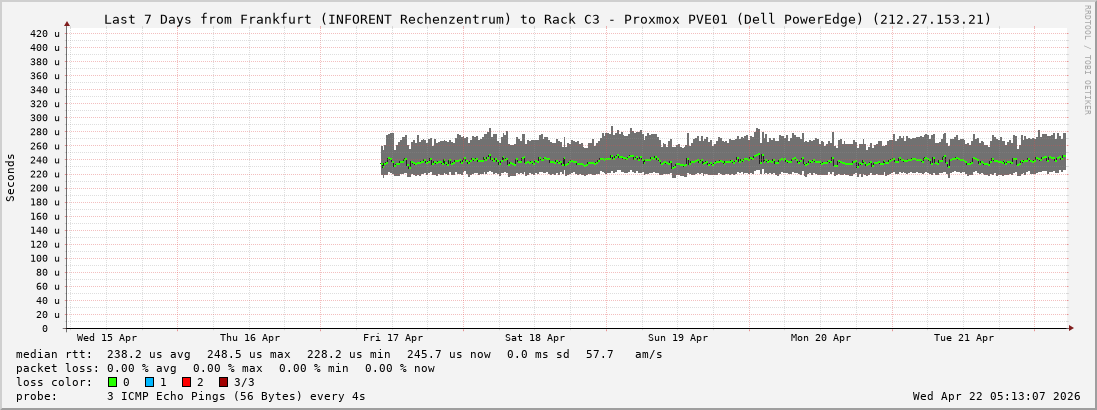Click the packet loss statistics line
1097x410 pixels.
click(x=225, y=368)
